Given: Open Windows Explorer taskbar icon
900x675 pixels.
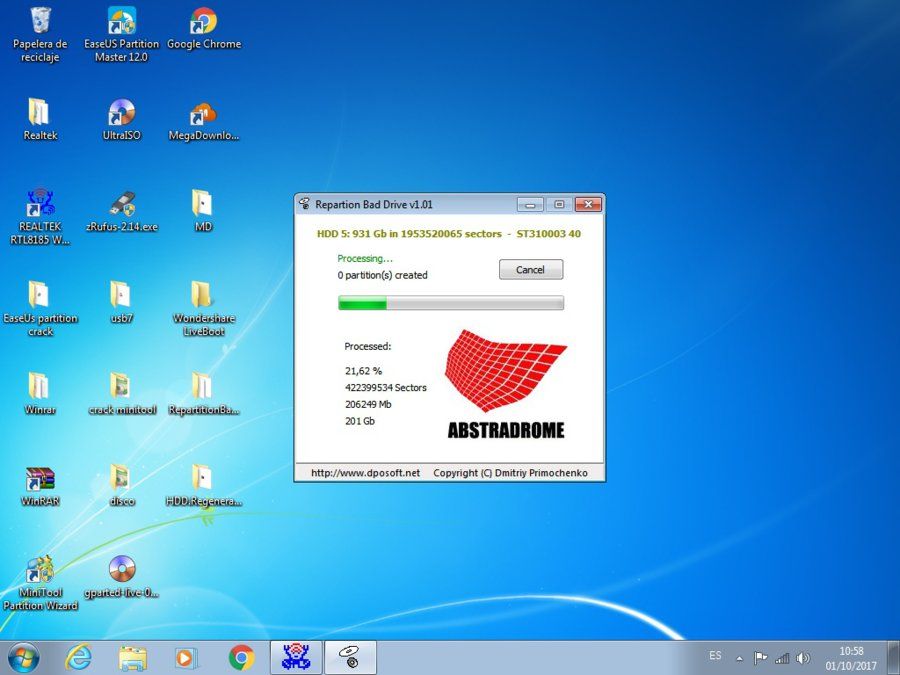Looking at the screenshot, I should coord(132,658).
